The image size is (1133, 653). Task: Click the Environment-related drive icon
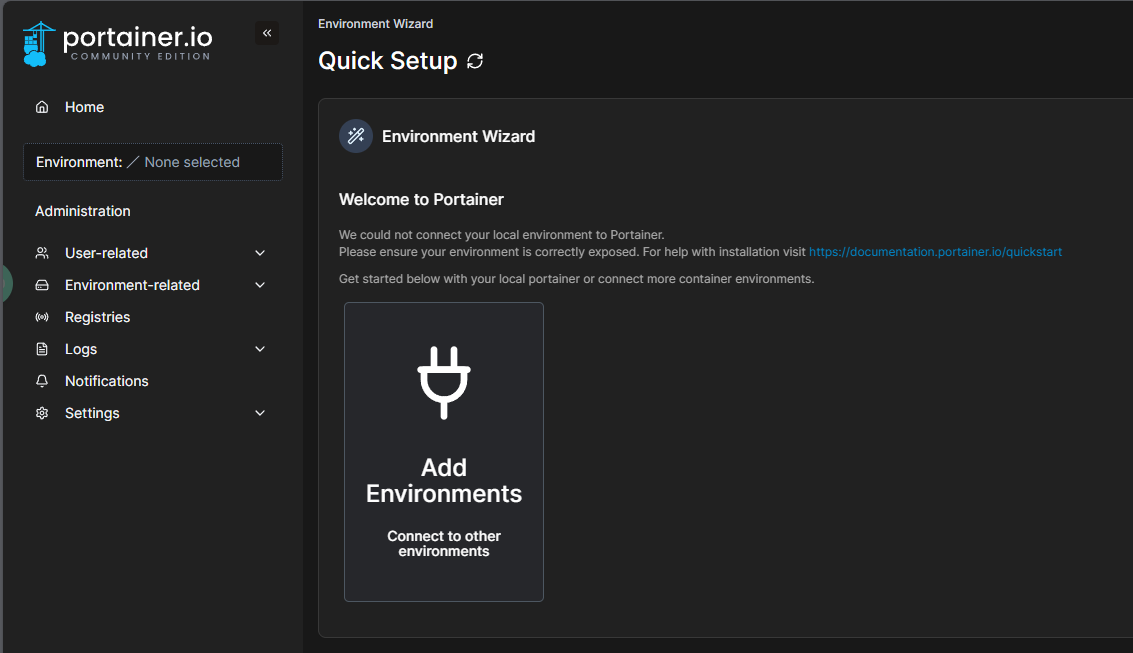pyautogui.click(x=42, y=285)
